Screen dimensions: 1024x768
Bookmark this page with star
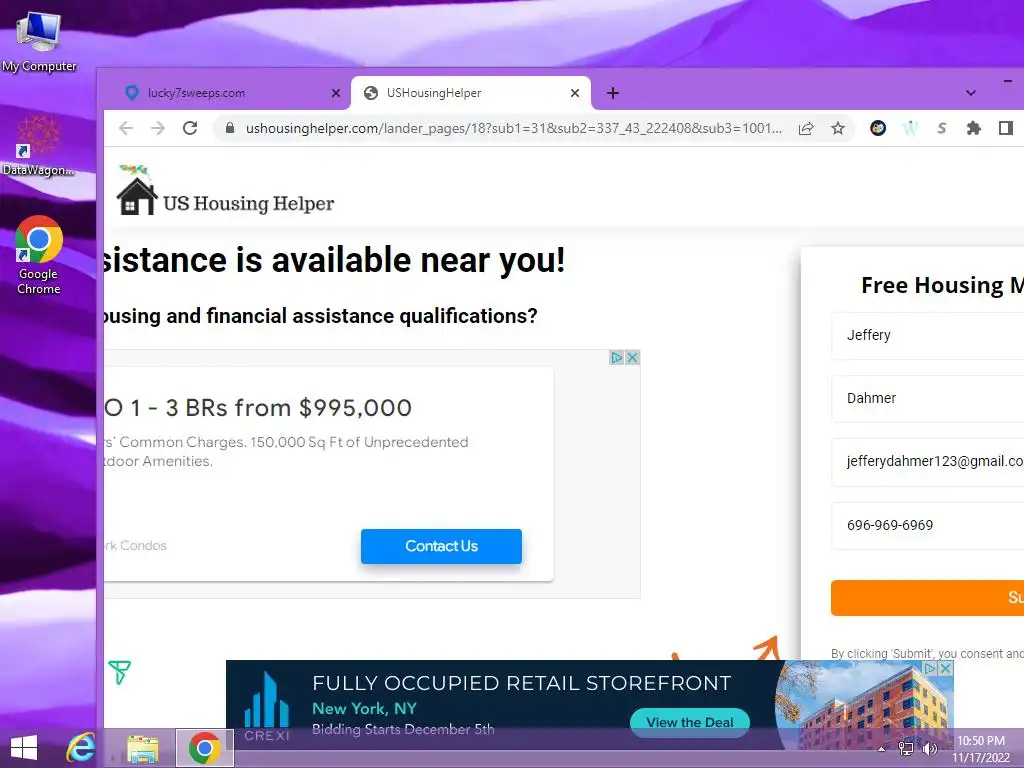pyautogui.click(x=838, y=128)
